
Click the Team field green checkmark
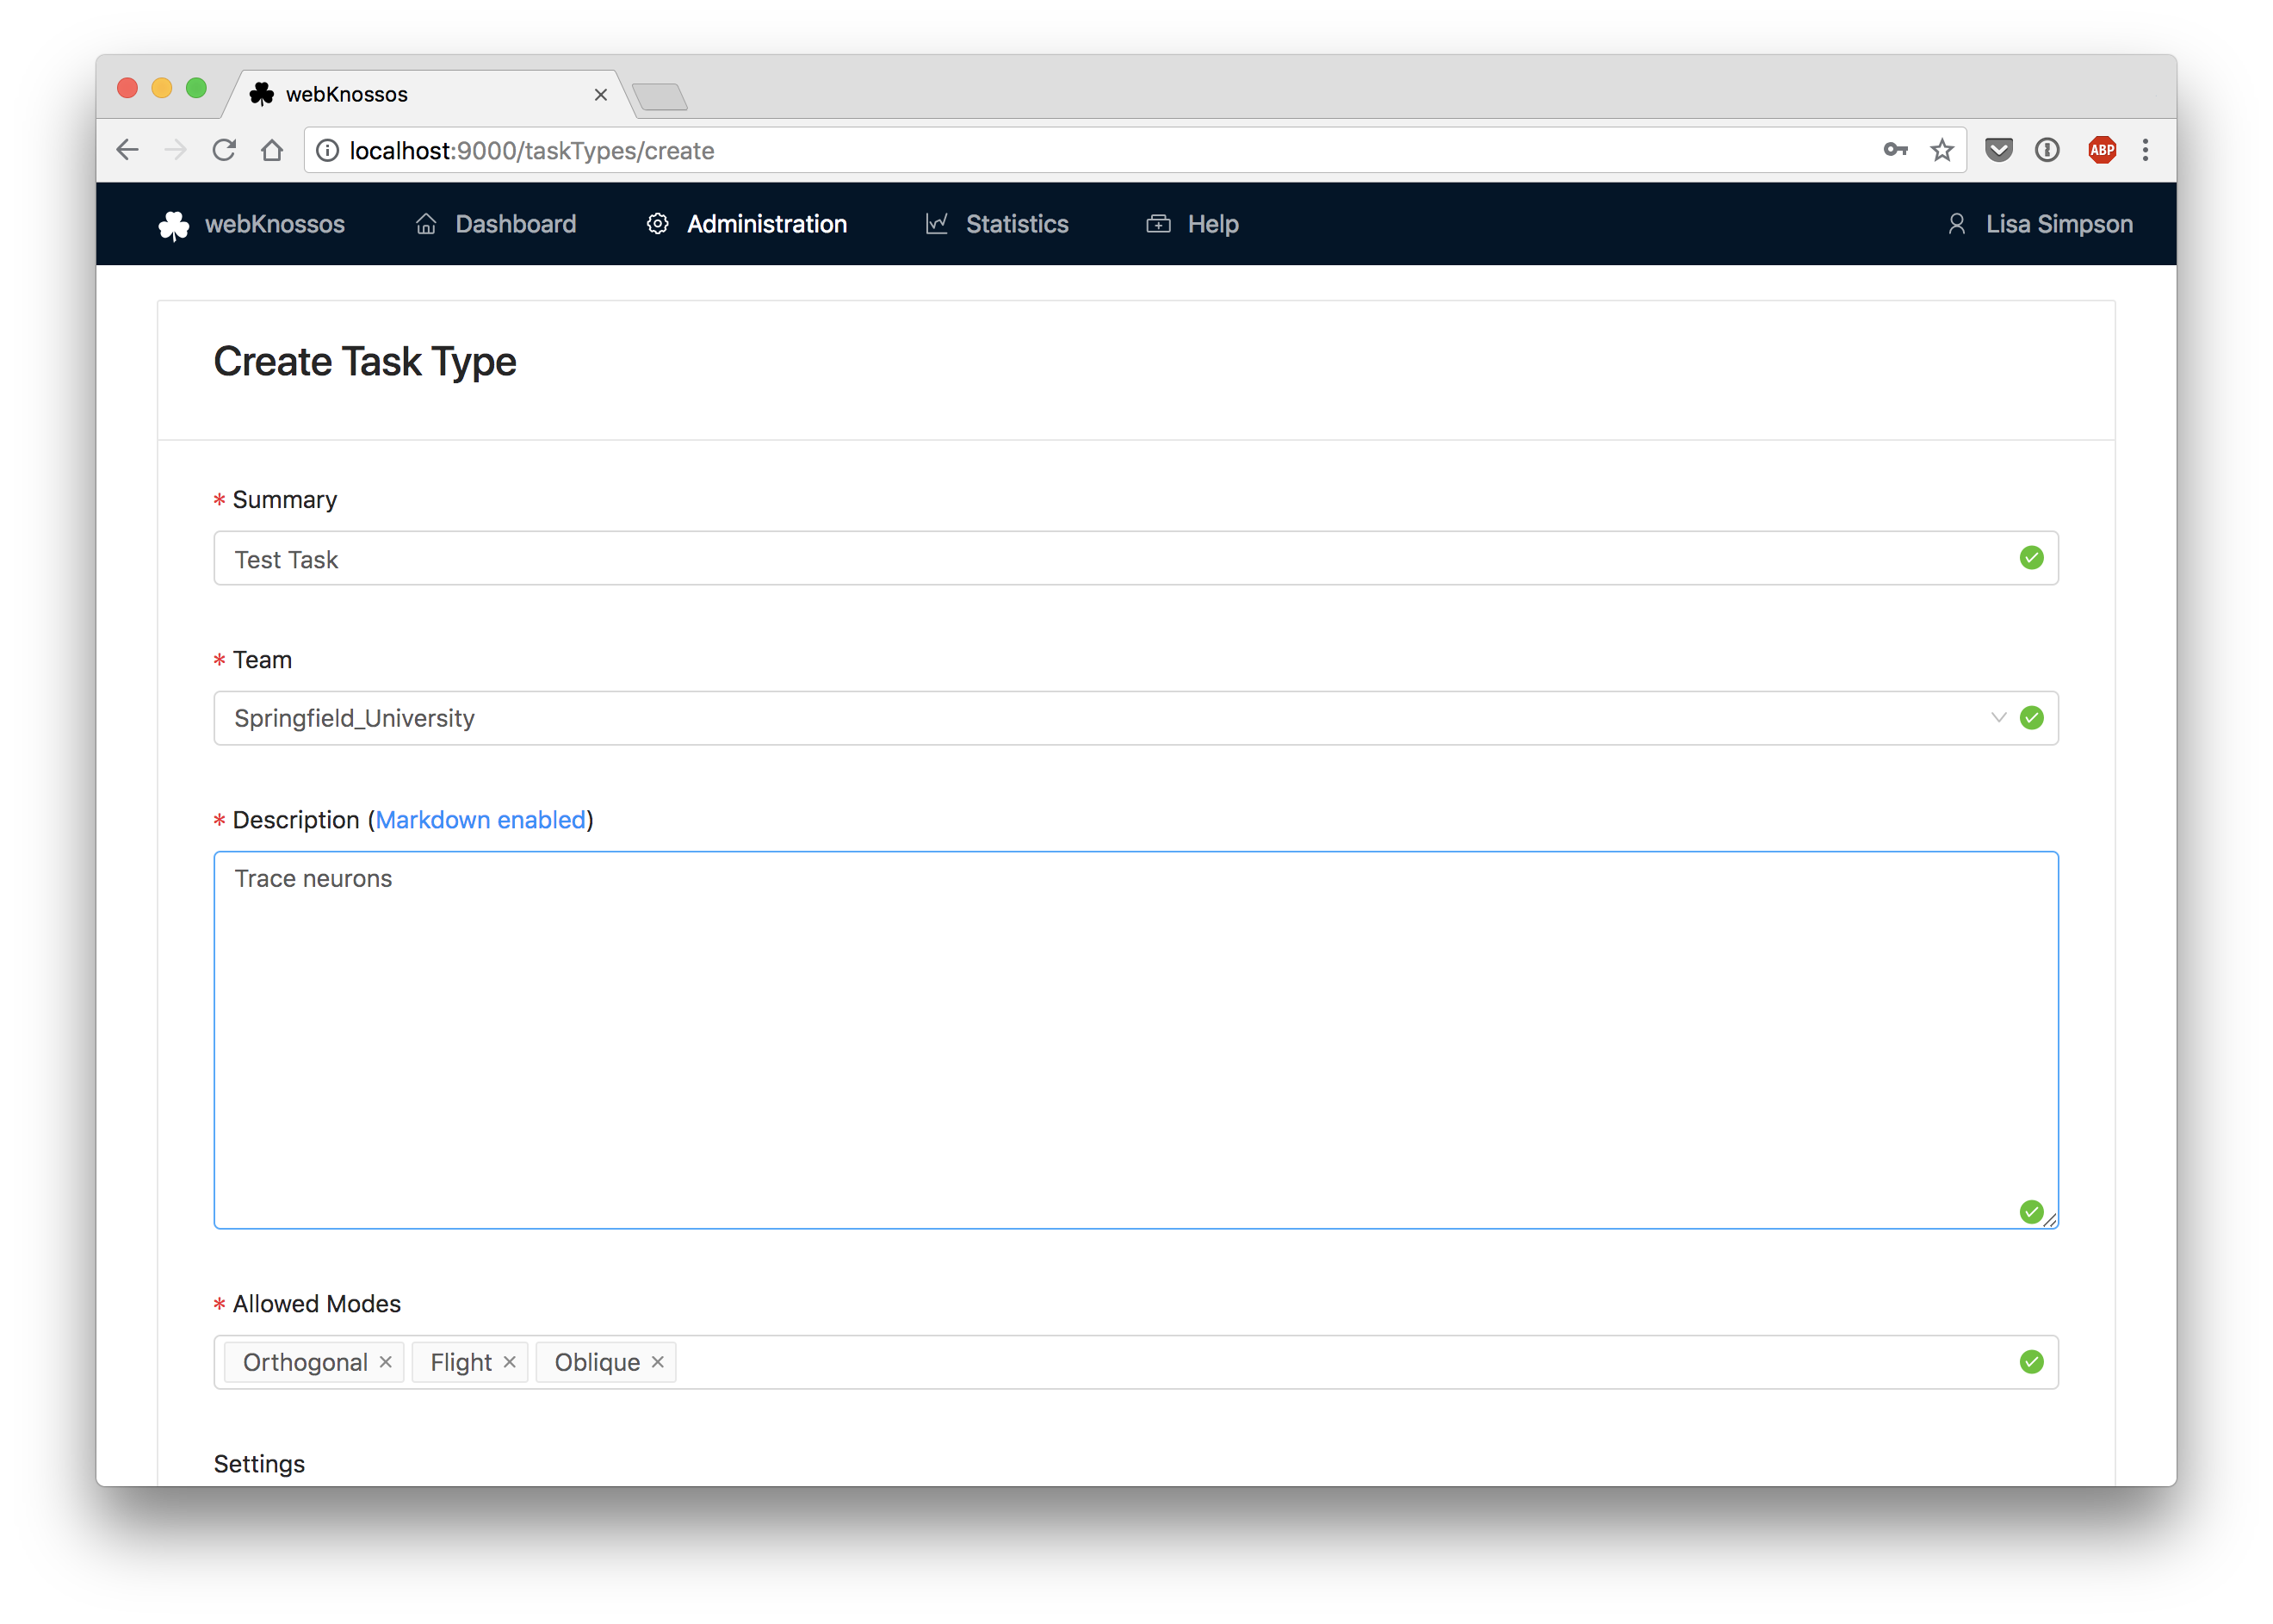click(2031, 718)
